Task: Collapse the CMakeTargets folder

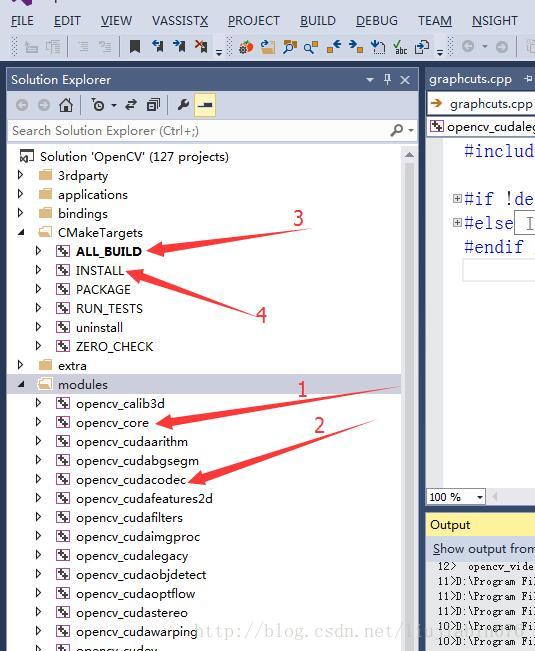Action: pos(21,232)
